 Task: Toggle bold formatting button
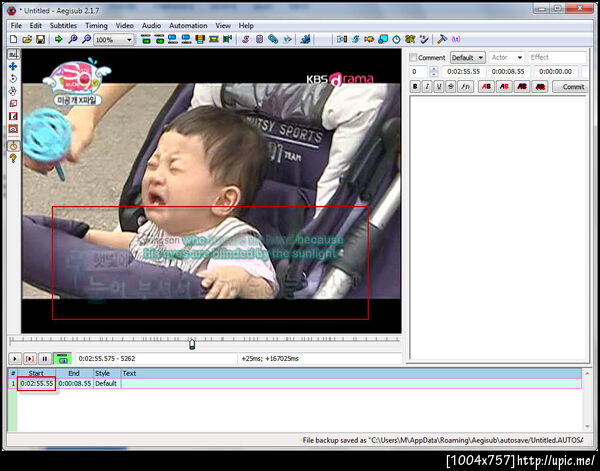415,87
